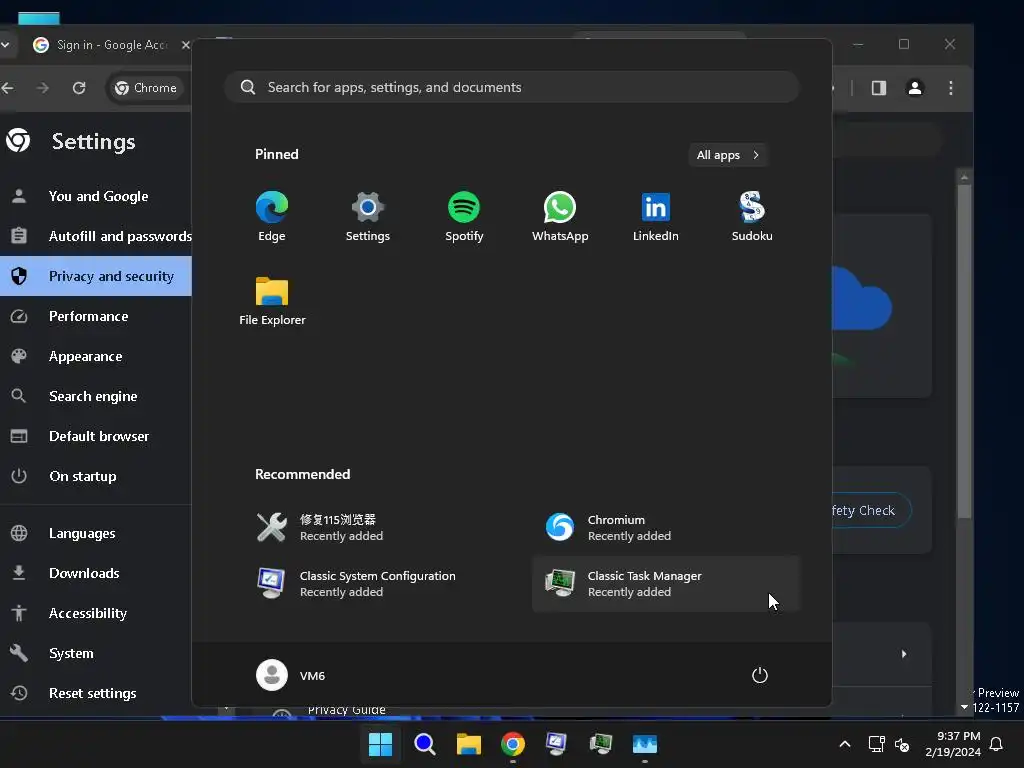
Task: Select Privacy and security in Chrome settings
Action: pyautogui.click(x=95, y=276)
